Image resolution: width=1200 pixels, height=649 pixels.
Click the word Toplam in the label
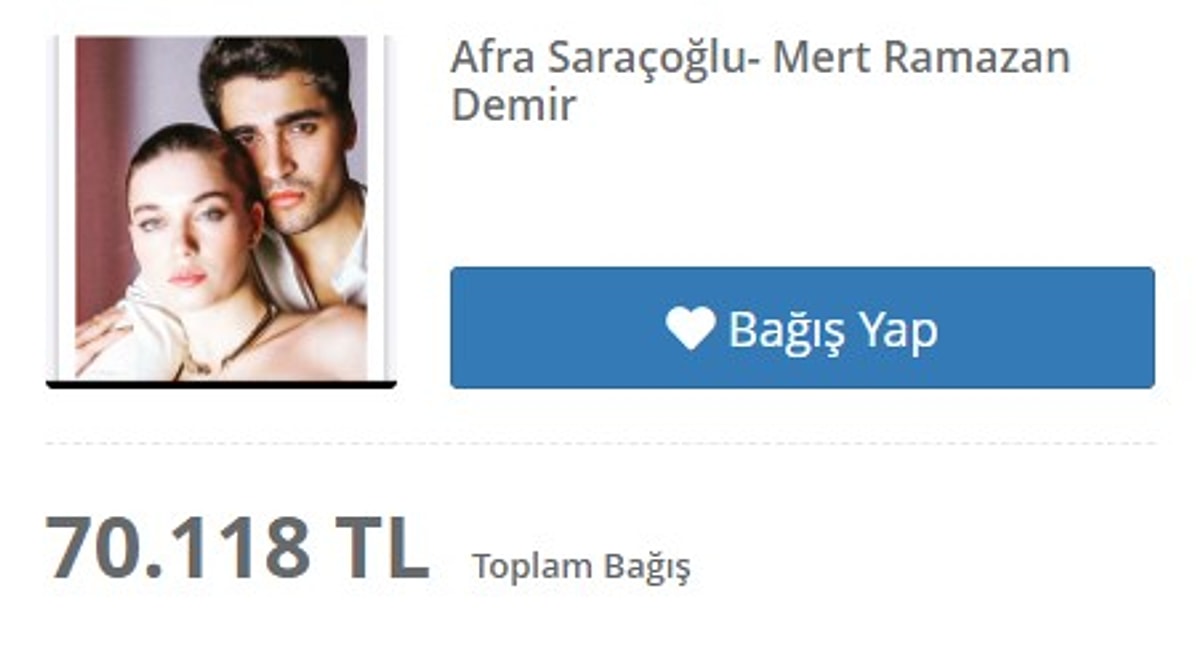532,566
